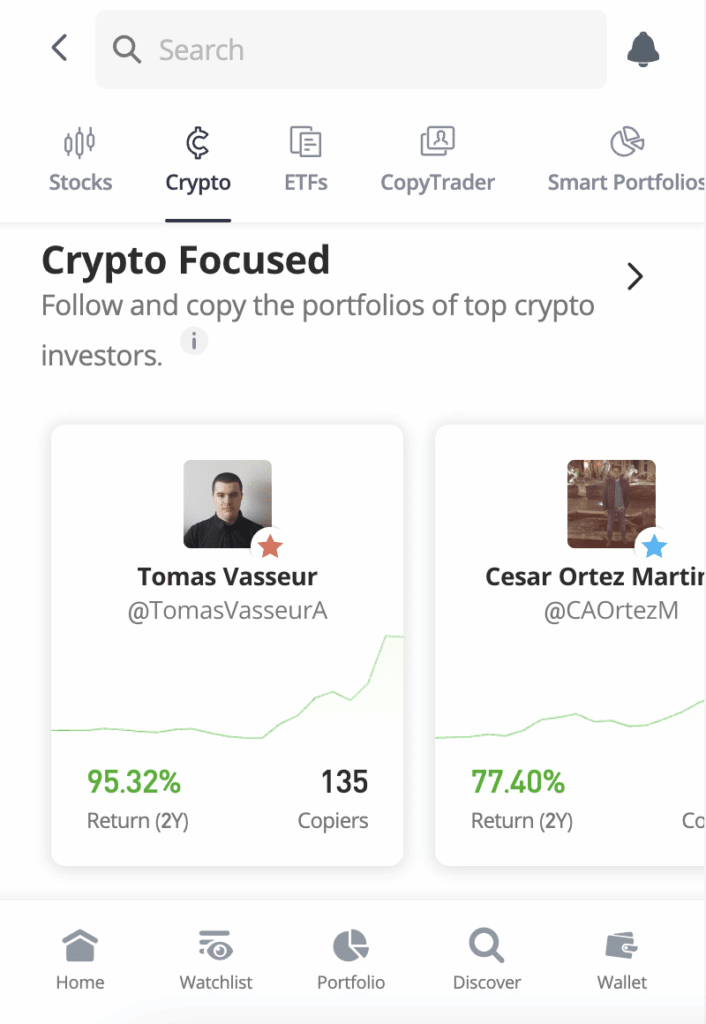
Task: Tap Tomas Vasseur's popular investor star badge
Action: coord(270,546)
